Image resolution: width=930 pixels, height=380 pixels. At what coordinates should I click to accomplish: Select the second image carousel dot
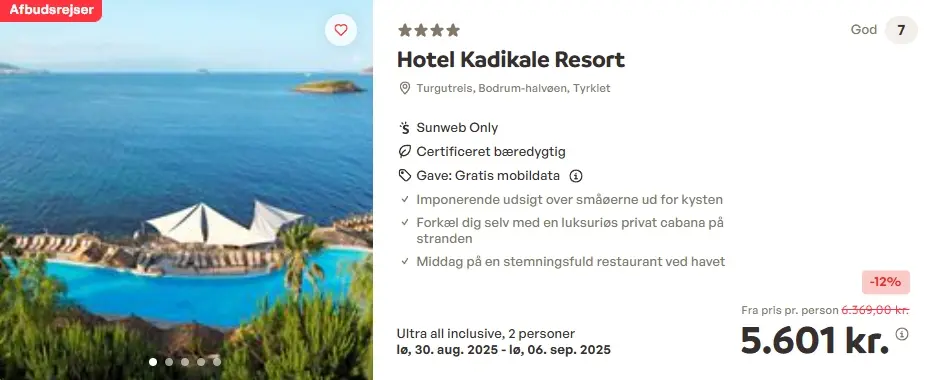click(169, 362)
